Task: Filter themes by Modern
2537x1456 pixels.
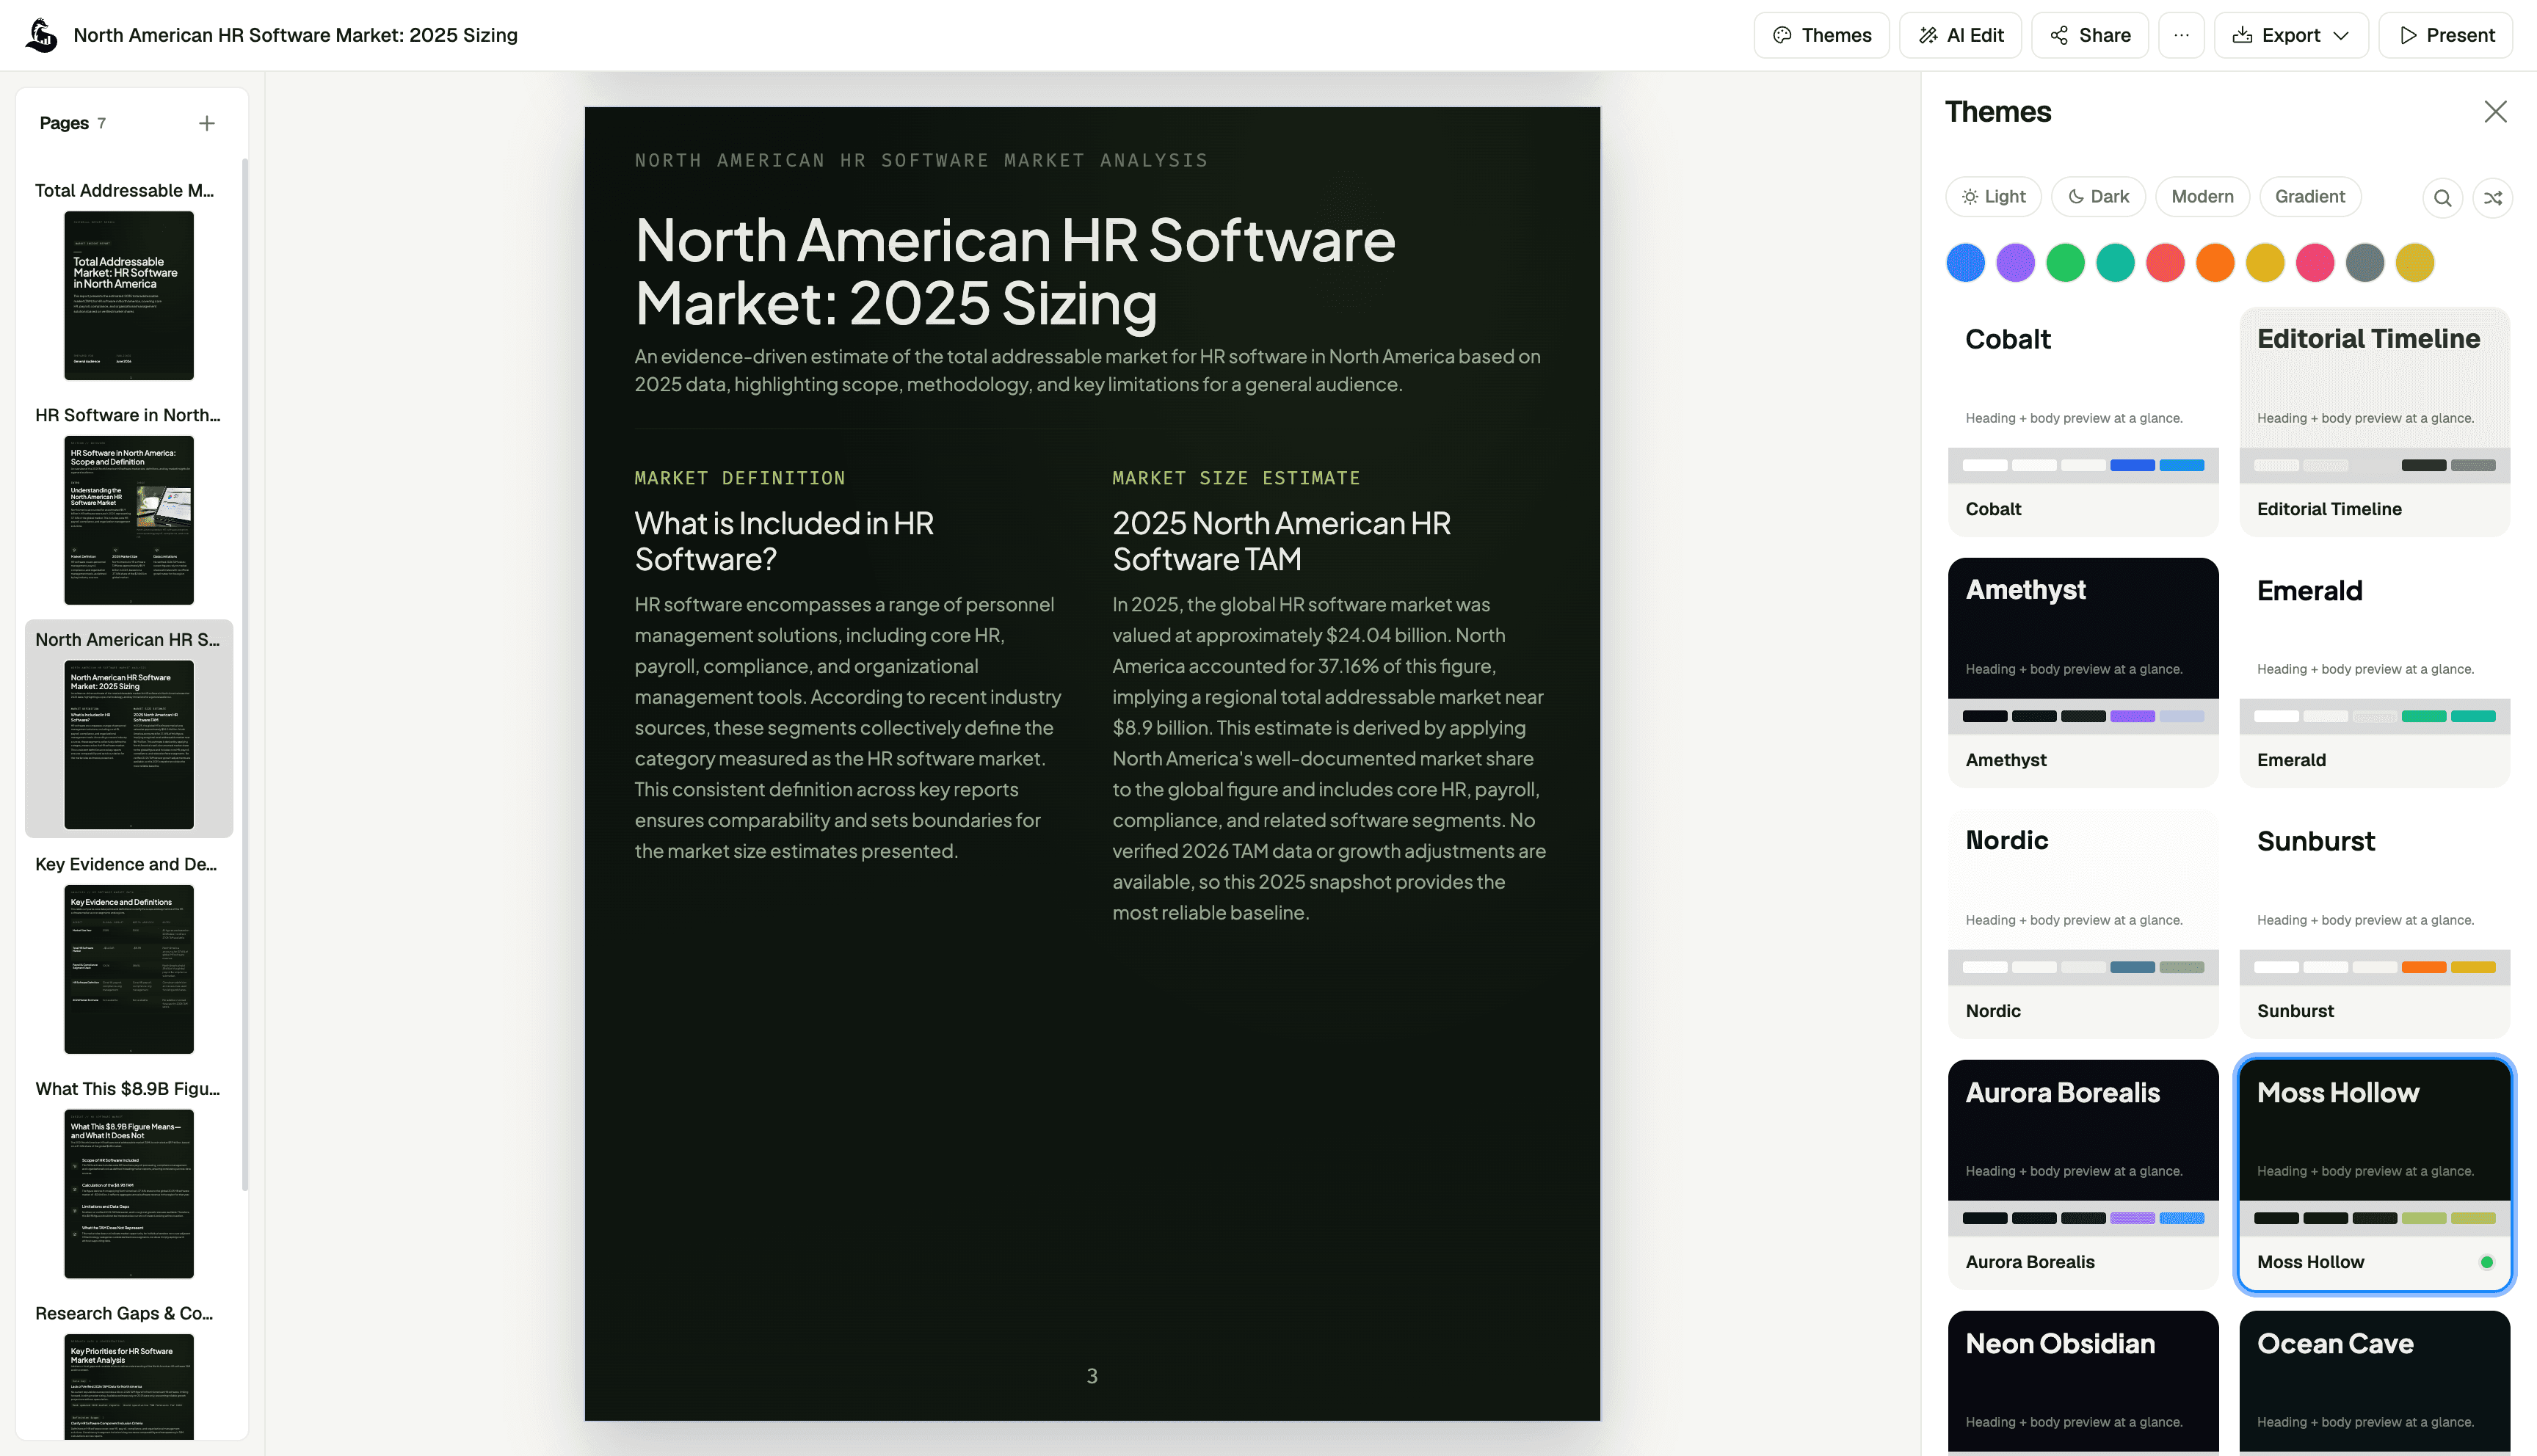Action: pyautogui.click(x=2202, y=197)
